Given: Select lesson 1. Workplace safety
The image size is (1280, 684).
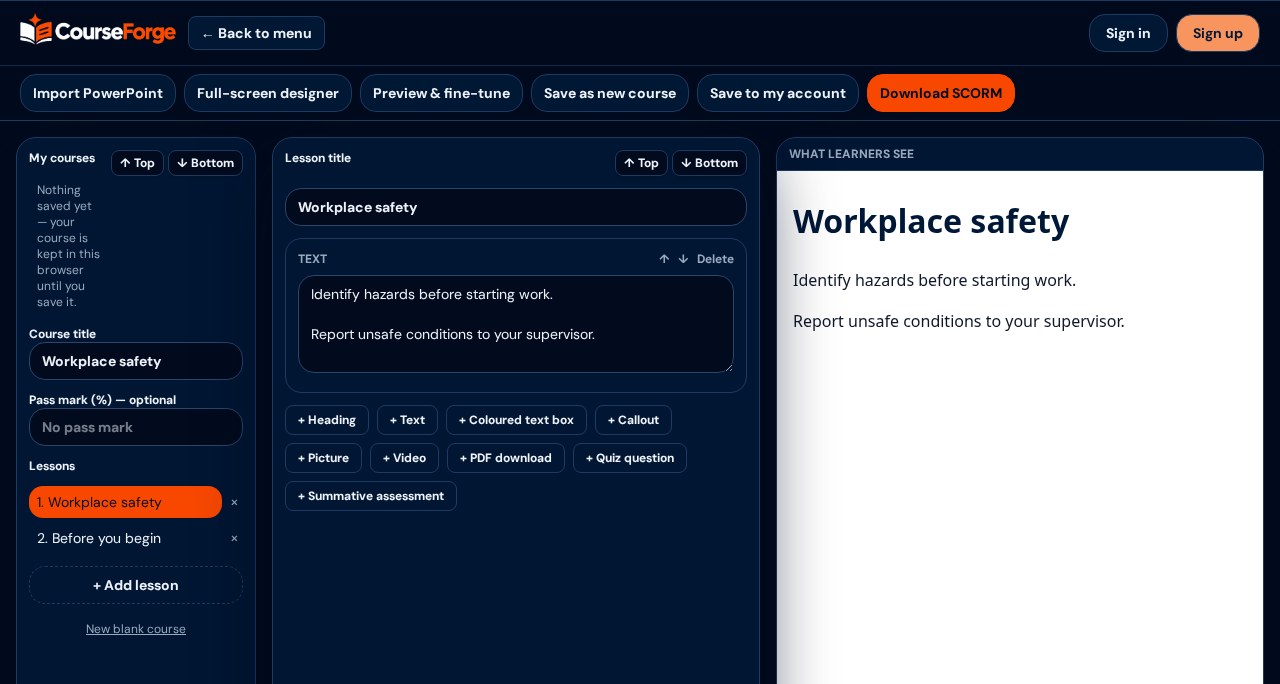Looking at the screenshot, I should click(125, 502).
